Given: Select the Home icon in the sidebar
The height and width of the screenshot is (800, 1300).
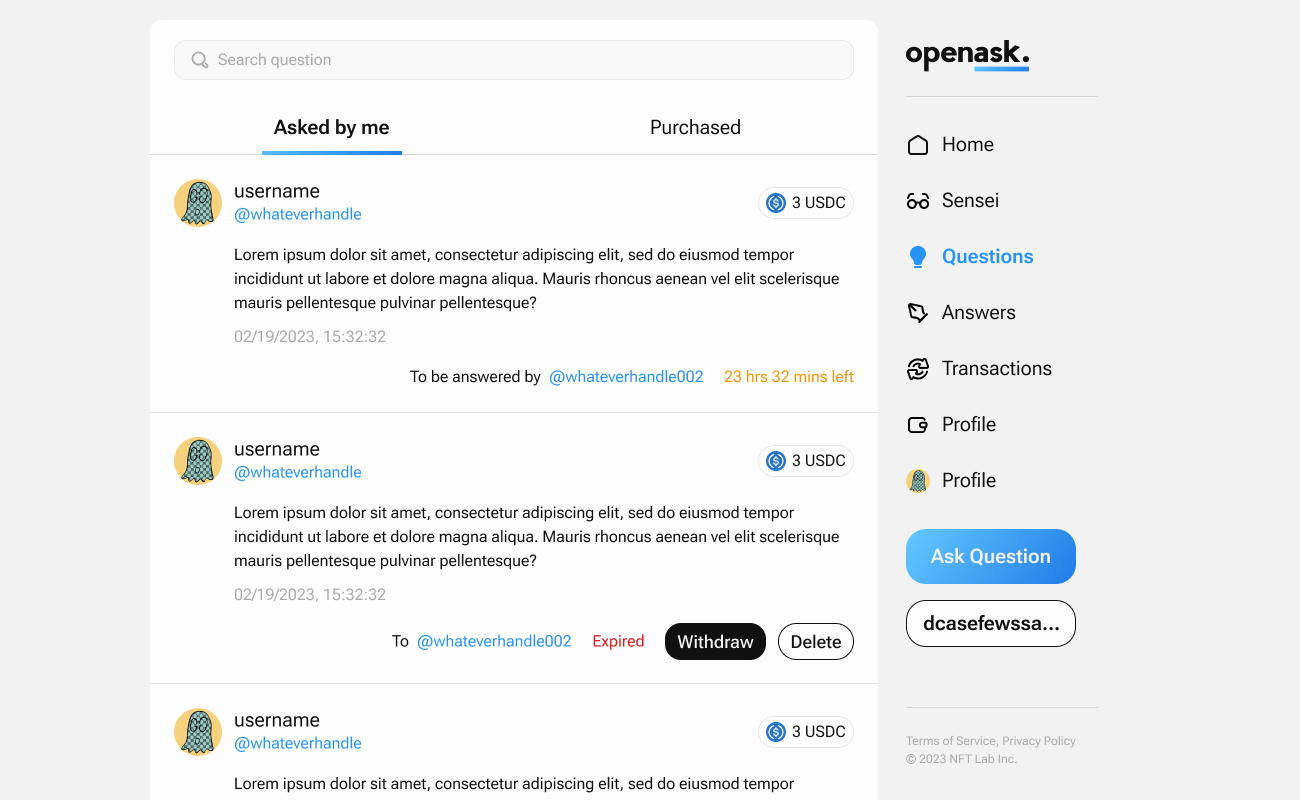Looking at the screenshot, I should 917,144.
